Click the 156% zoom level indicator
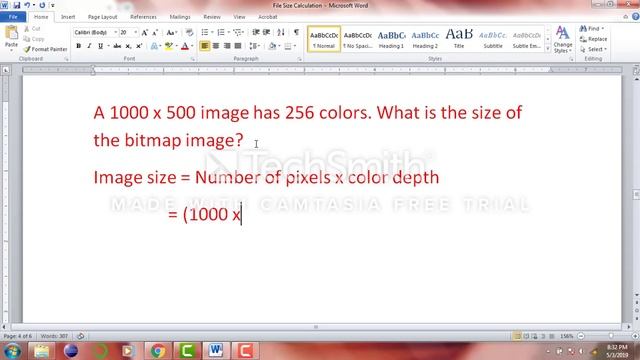 pyautogui.click(x=567, y=336)
